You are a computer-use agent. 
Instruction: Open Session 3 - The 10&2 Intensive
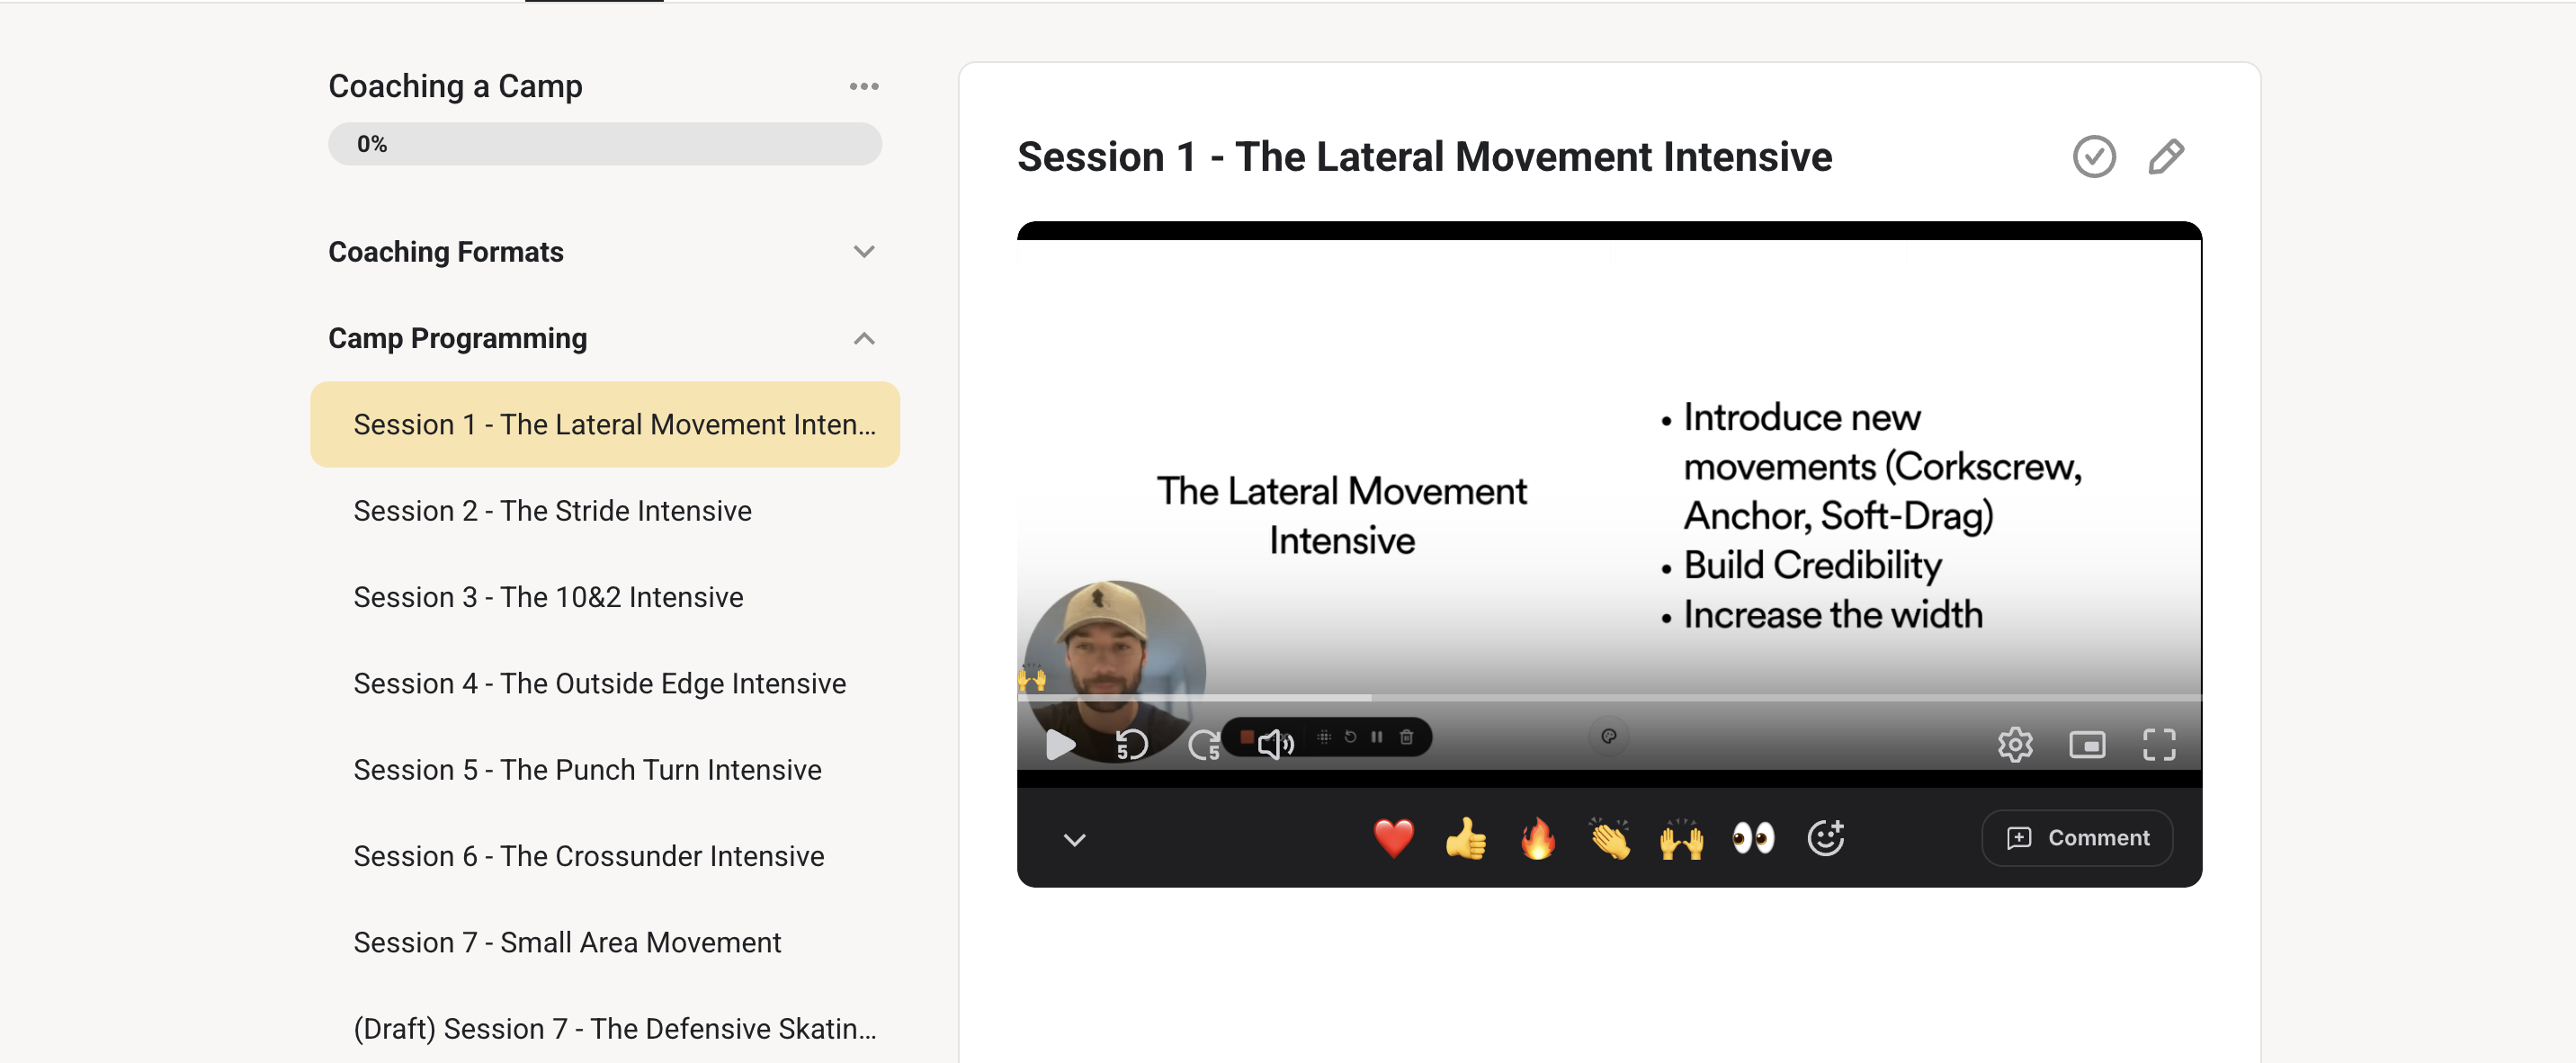(x=605, y=597)
